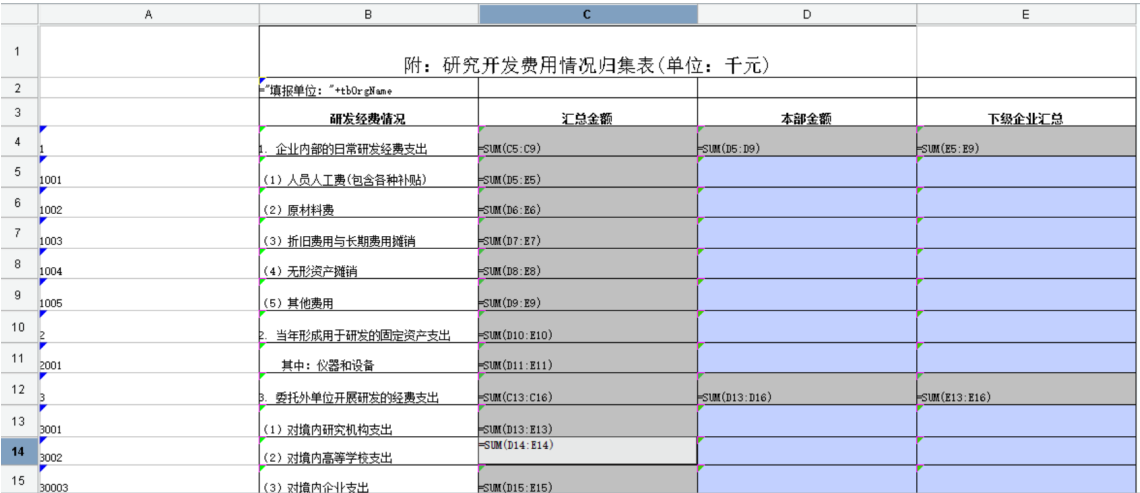Click formula cell =SUM(D10:E10)

pos(588,326)
